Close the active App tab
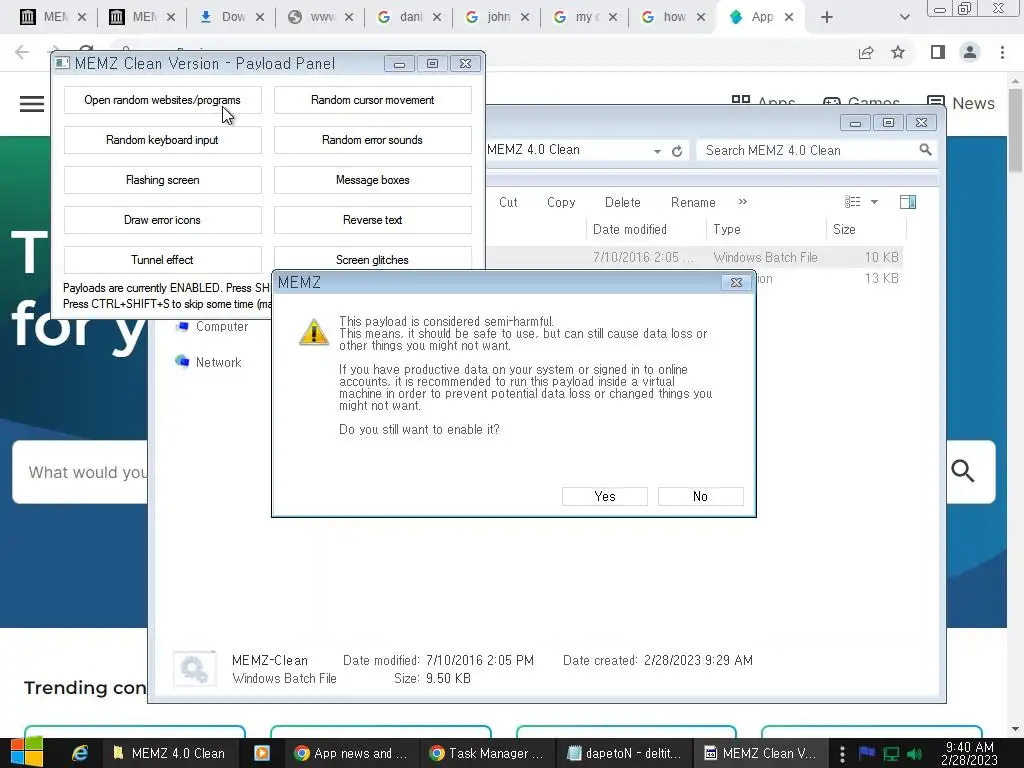 [x=789, y=17]
